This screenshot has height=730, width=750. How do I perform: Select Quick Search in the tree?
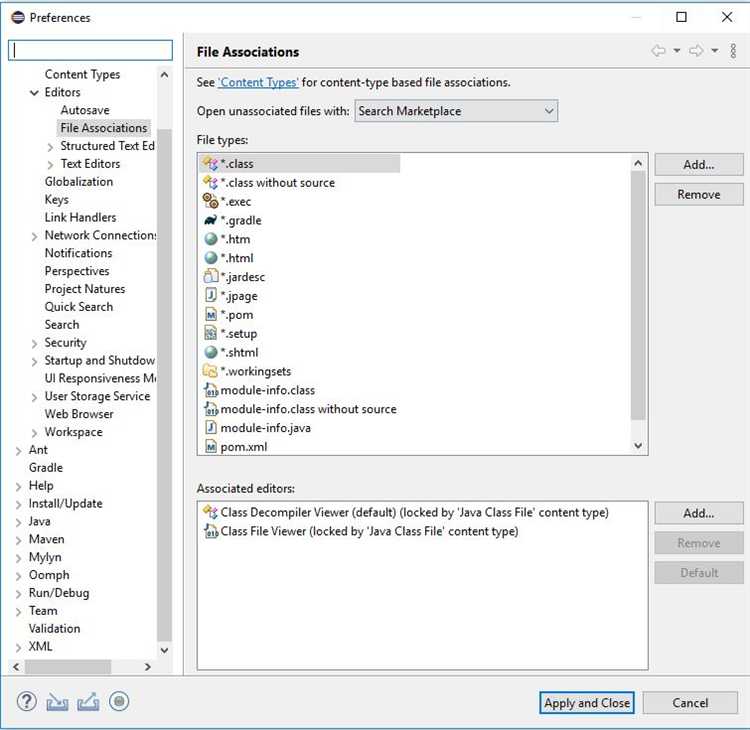[x=78, y=307]
